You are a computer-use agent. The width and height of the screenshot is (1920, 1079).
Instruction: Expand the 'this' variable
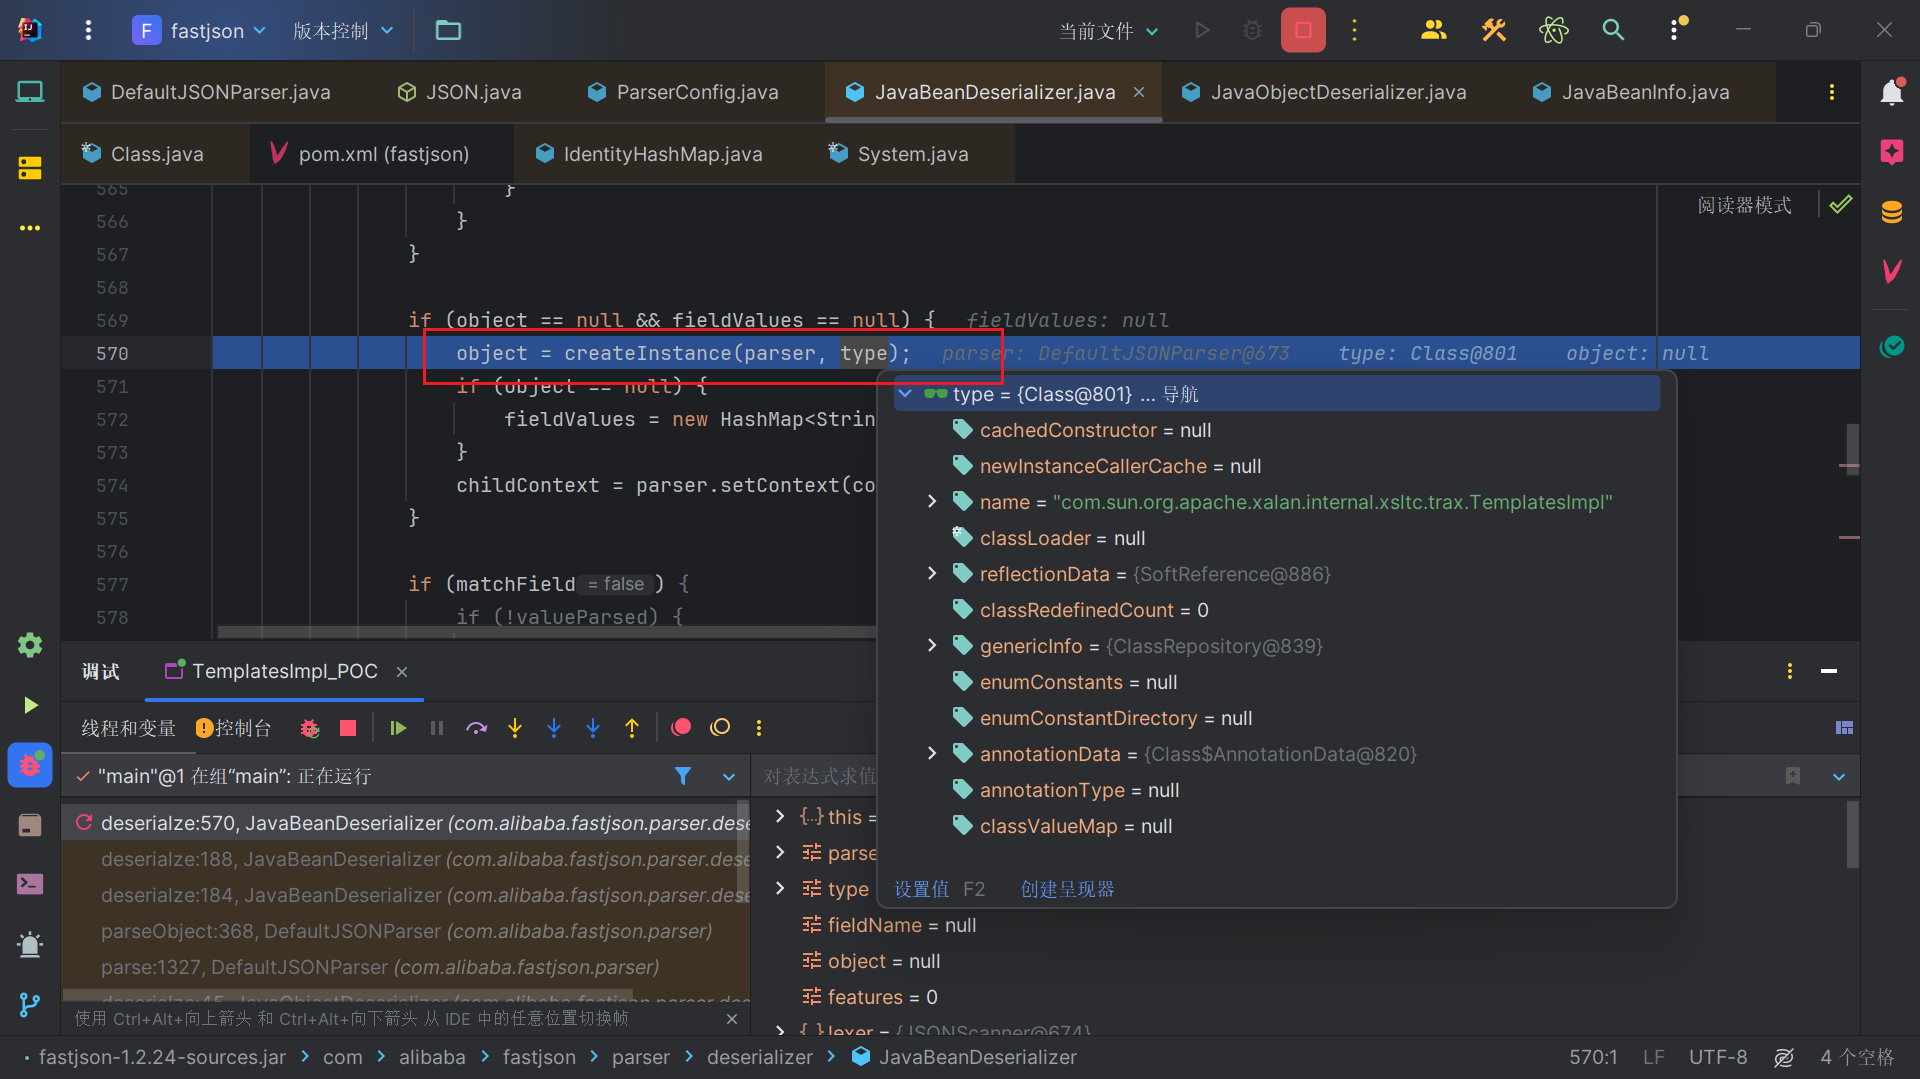(780, 817)
